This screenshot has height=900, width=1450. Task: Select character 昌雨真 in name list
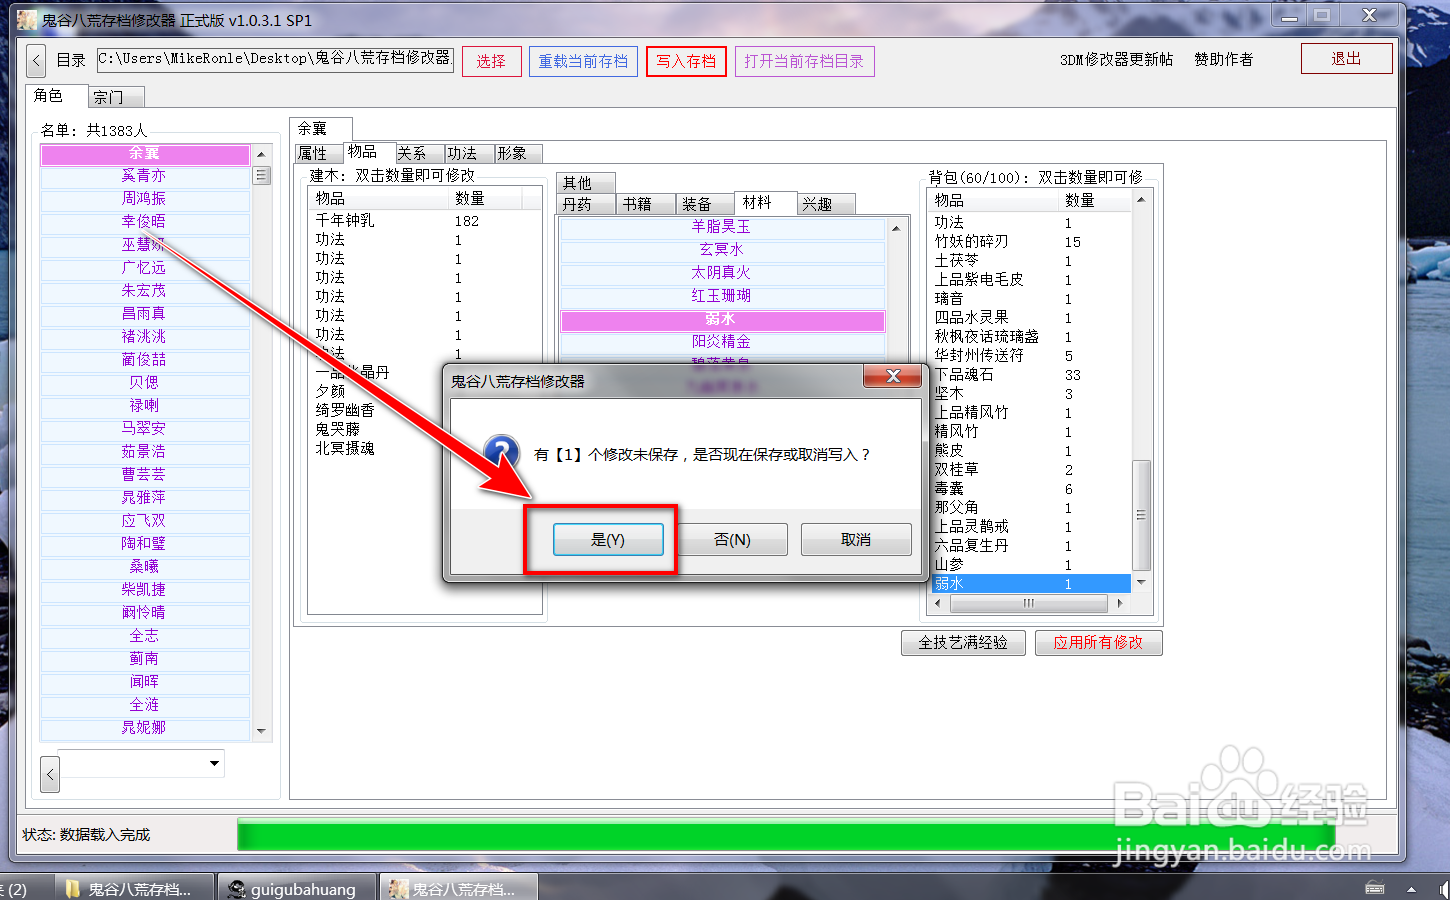tap(145, 314)
